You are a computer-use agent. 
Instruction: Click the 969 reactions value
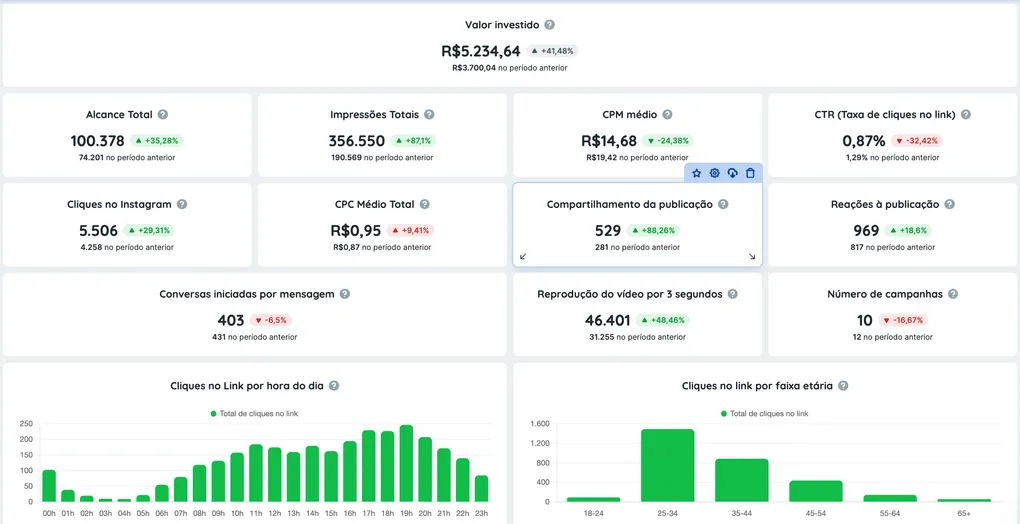(866, 230)
